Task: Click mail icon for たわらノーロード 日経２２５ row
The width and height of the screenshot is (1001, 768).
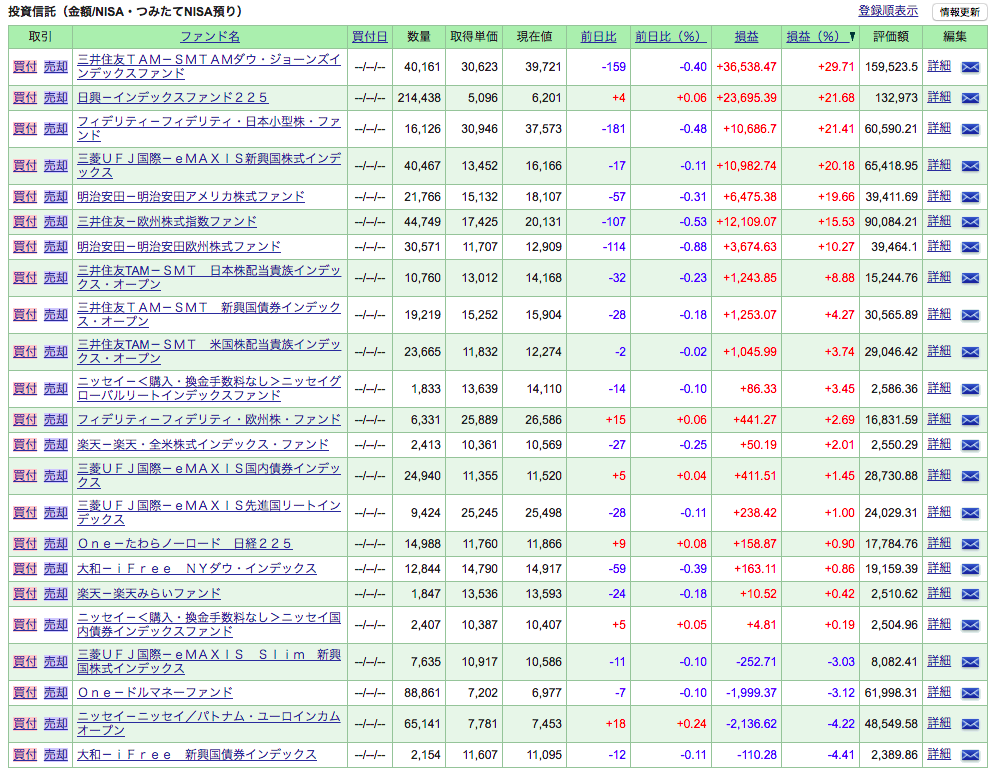Action: (970, 544)
